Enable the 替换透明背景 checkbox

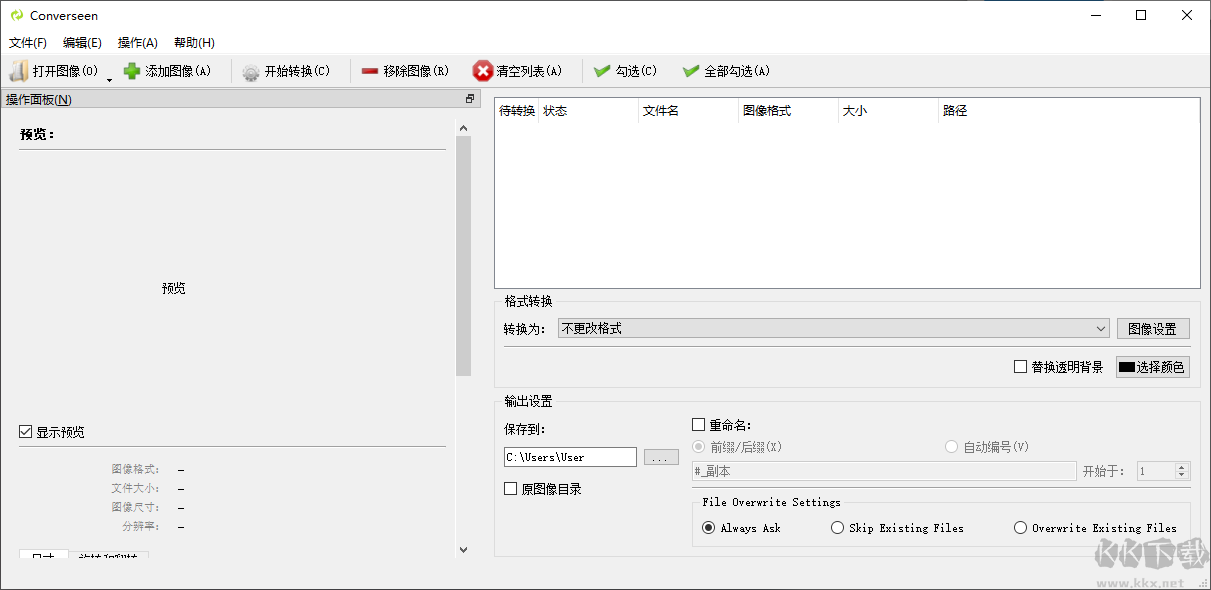click(1018, 367)
